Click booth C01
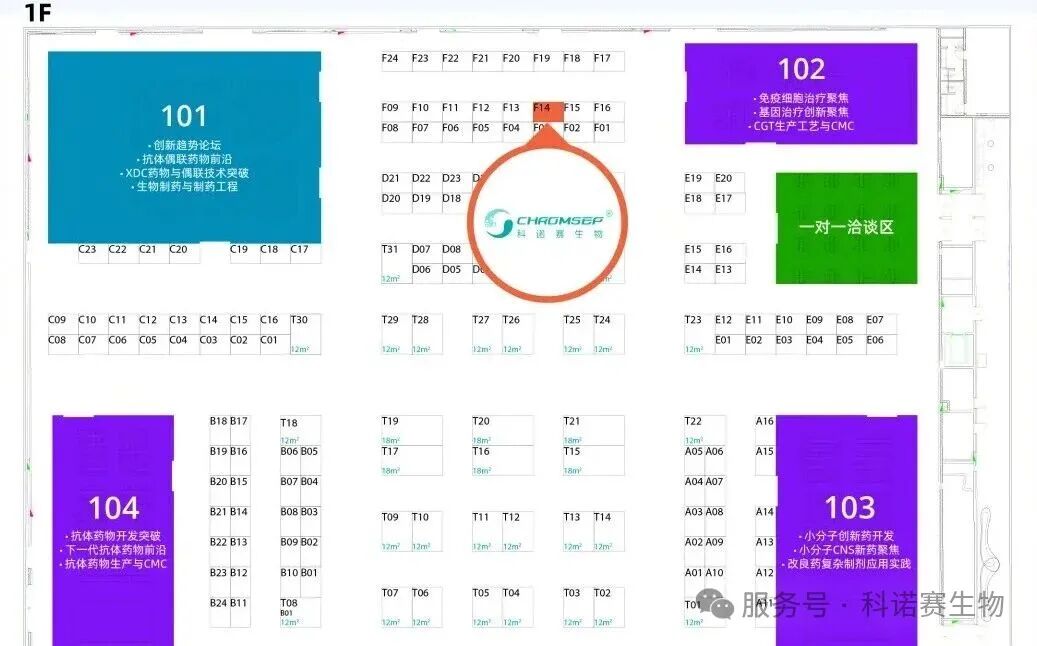The width and height of the screenshot is (1037, 646). 275,344
